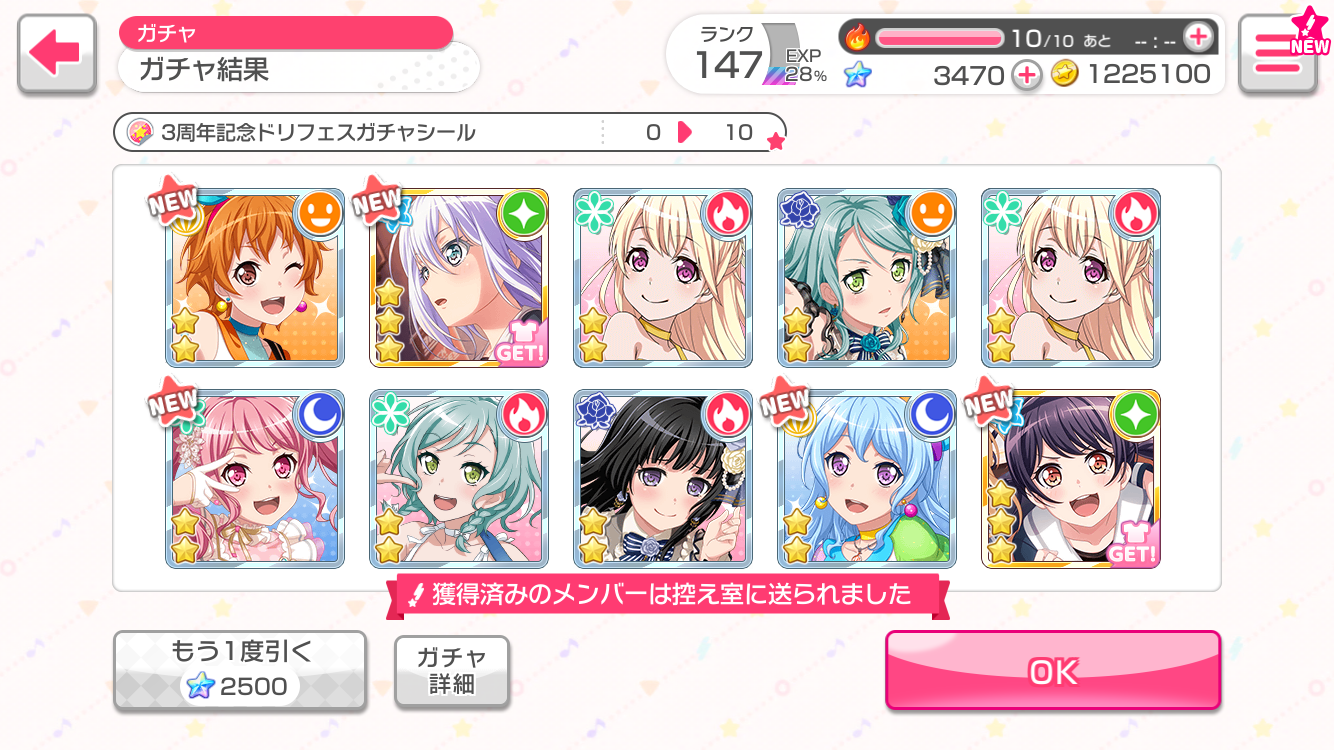Select light-blue-haired girl card marked NEW
Screen dimensions: 1334x750
tap(867, 479)
